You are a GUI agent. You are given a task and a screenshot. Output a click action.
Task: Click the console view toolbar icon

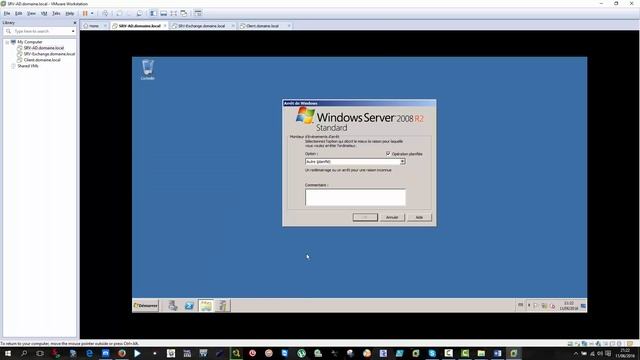pyautogui.click(x=198, y=13)
